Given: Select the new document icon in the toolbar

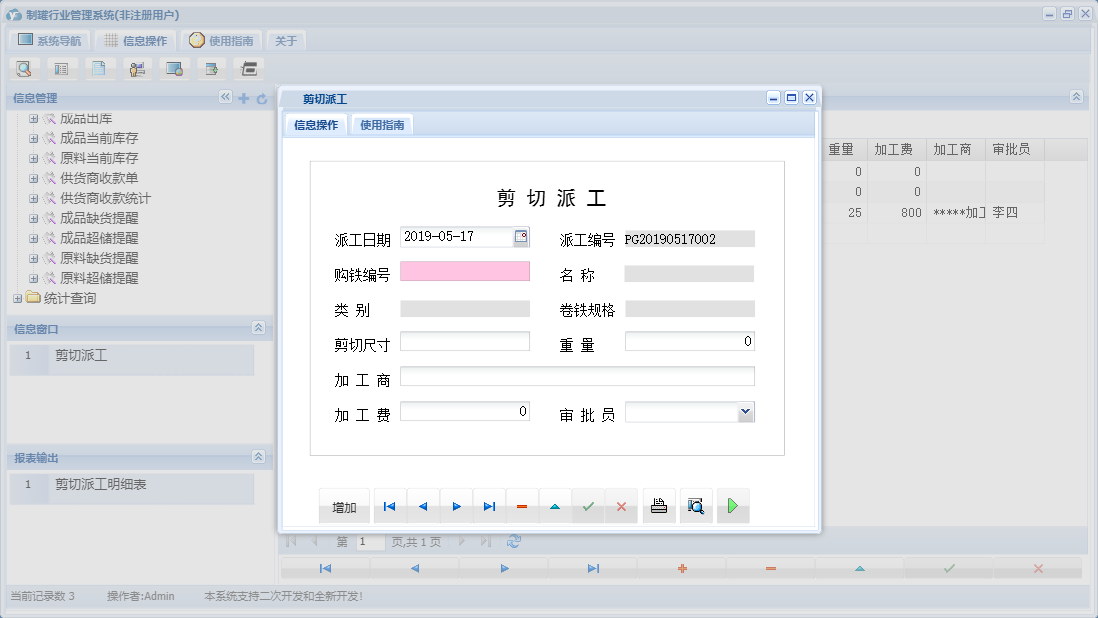Looking at the screenshot, I should click(x=98, y=68).
